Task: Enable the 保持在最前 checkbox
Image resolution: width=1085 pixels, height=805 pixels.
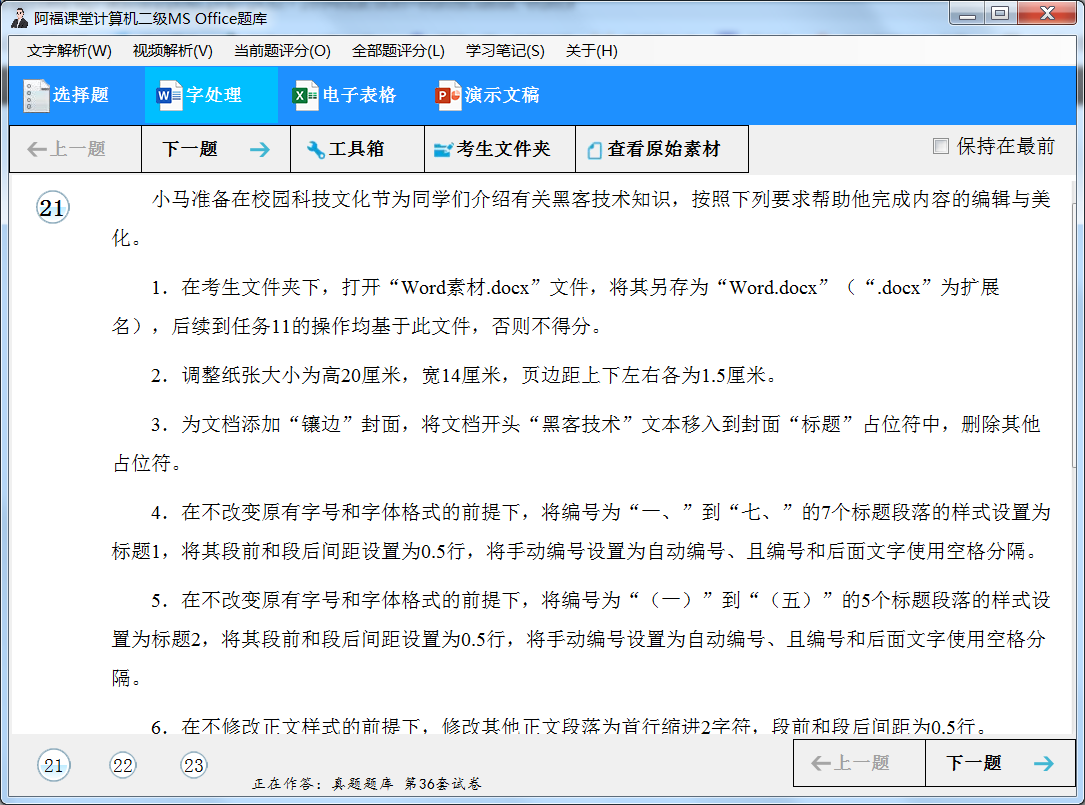Action: coord(940,147)
